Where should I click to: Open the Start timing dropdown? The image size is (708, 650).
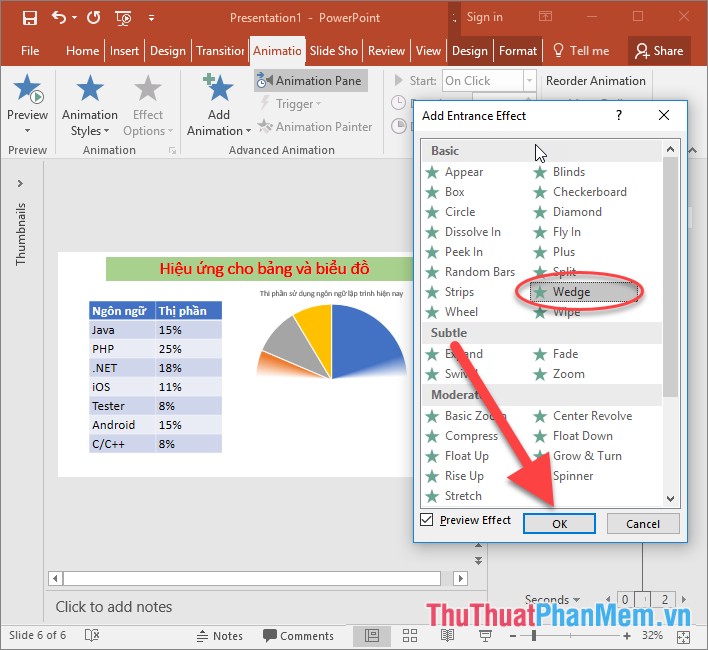[x=529, y=81]
